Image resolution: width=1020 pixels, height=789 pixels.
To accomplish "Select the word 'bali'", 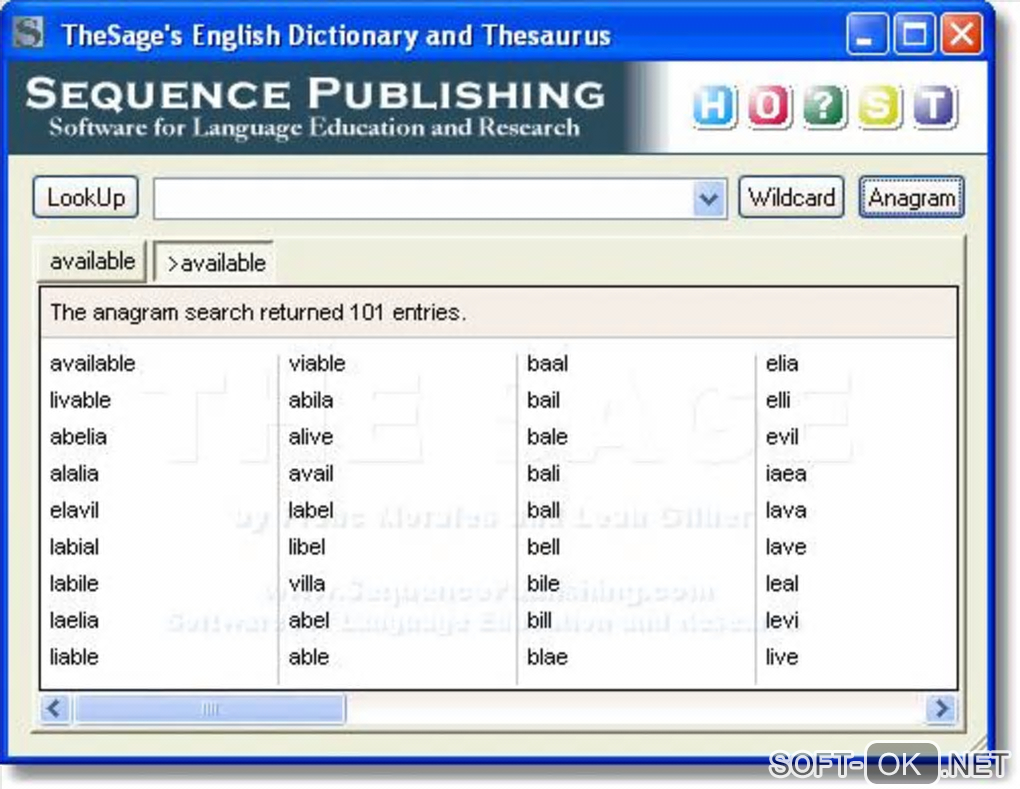I will (543, 474).
